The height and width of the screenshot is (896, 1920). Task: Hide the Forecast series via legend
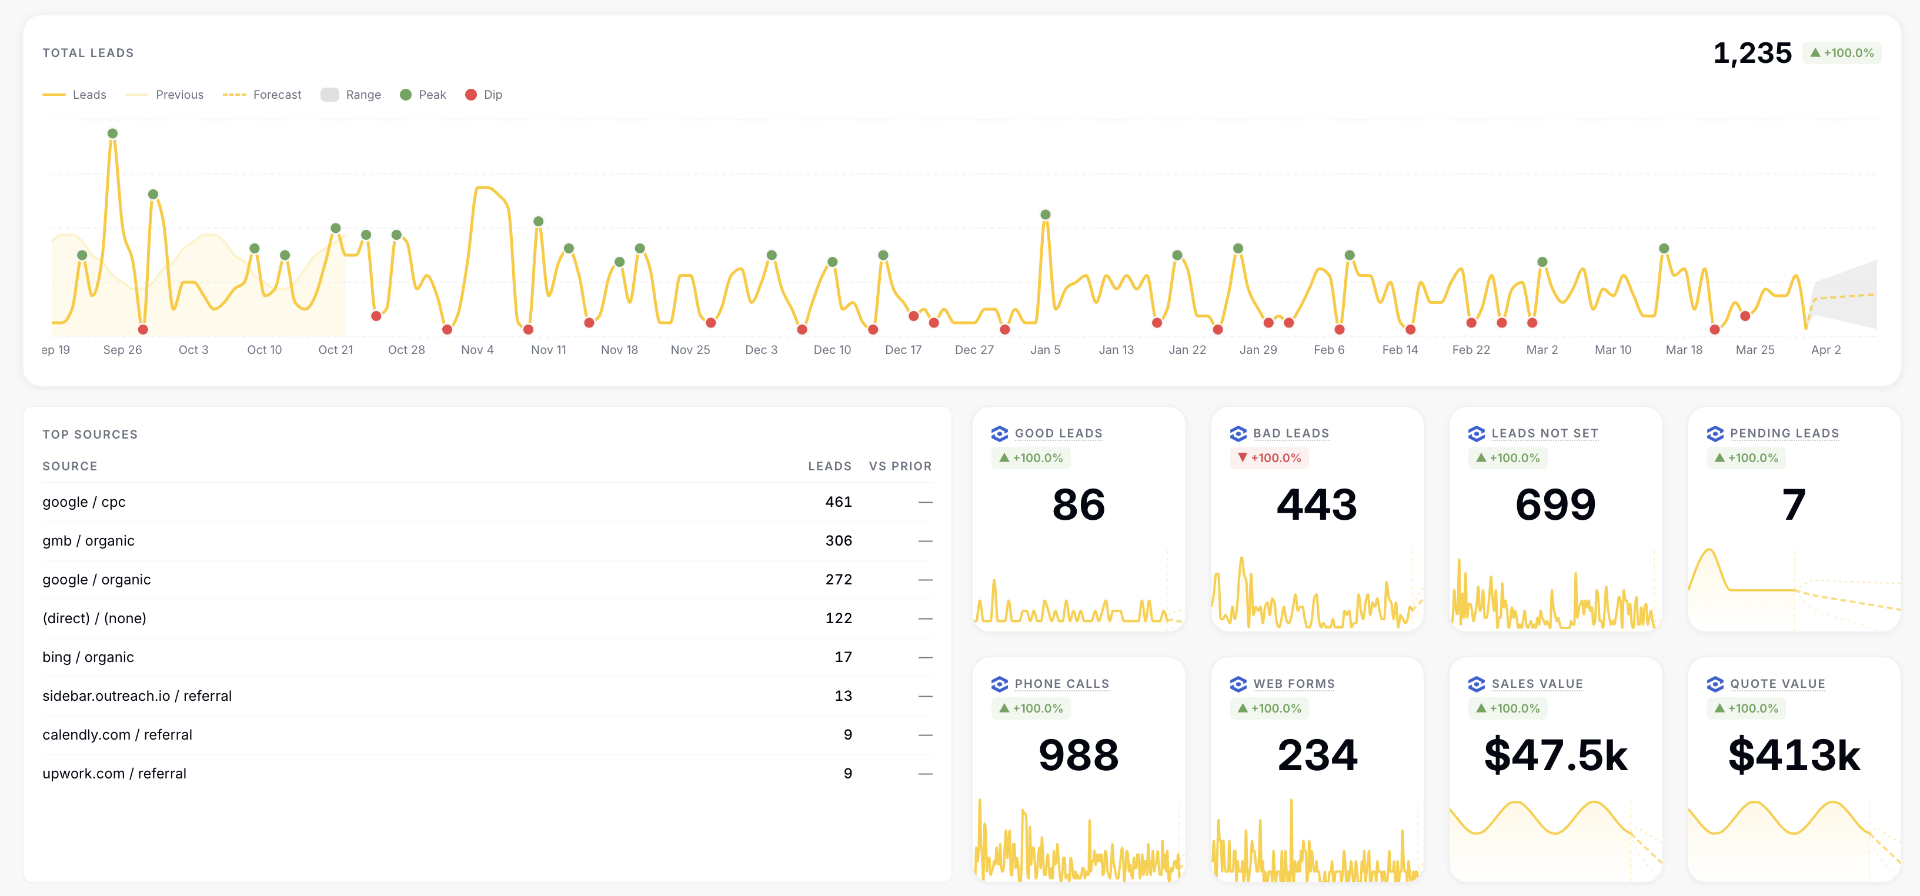(262, 95)
